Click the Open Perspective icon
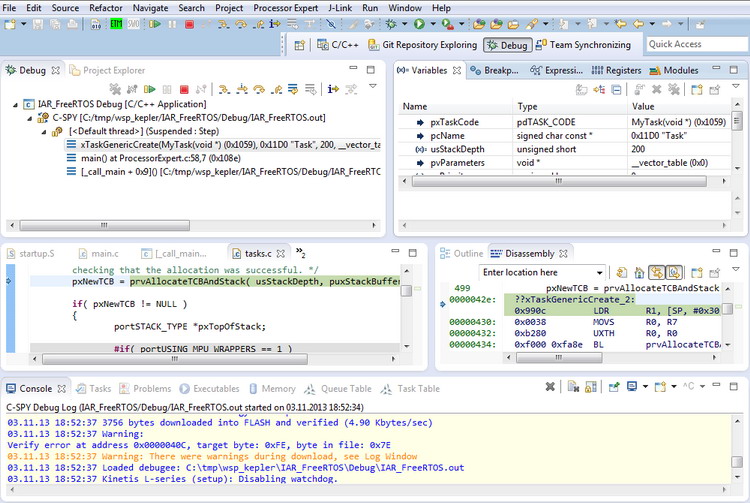 [x=299, y=45]
